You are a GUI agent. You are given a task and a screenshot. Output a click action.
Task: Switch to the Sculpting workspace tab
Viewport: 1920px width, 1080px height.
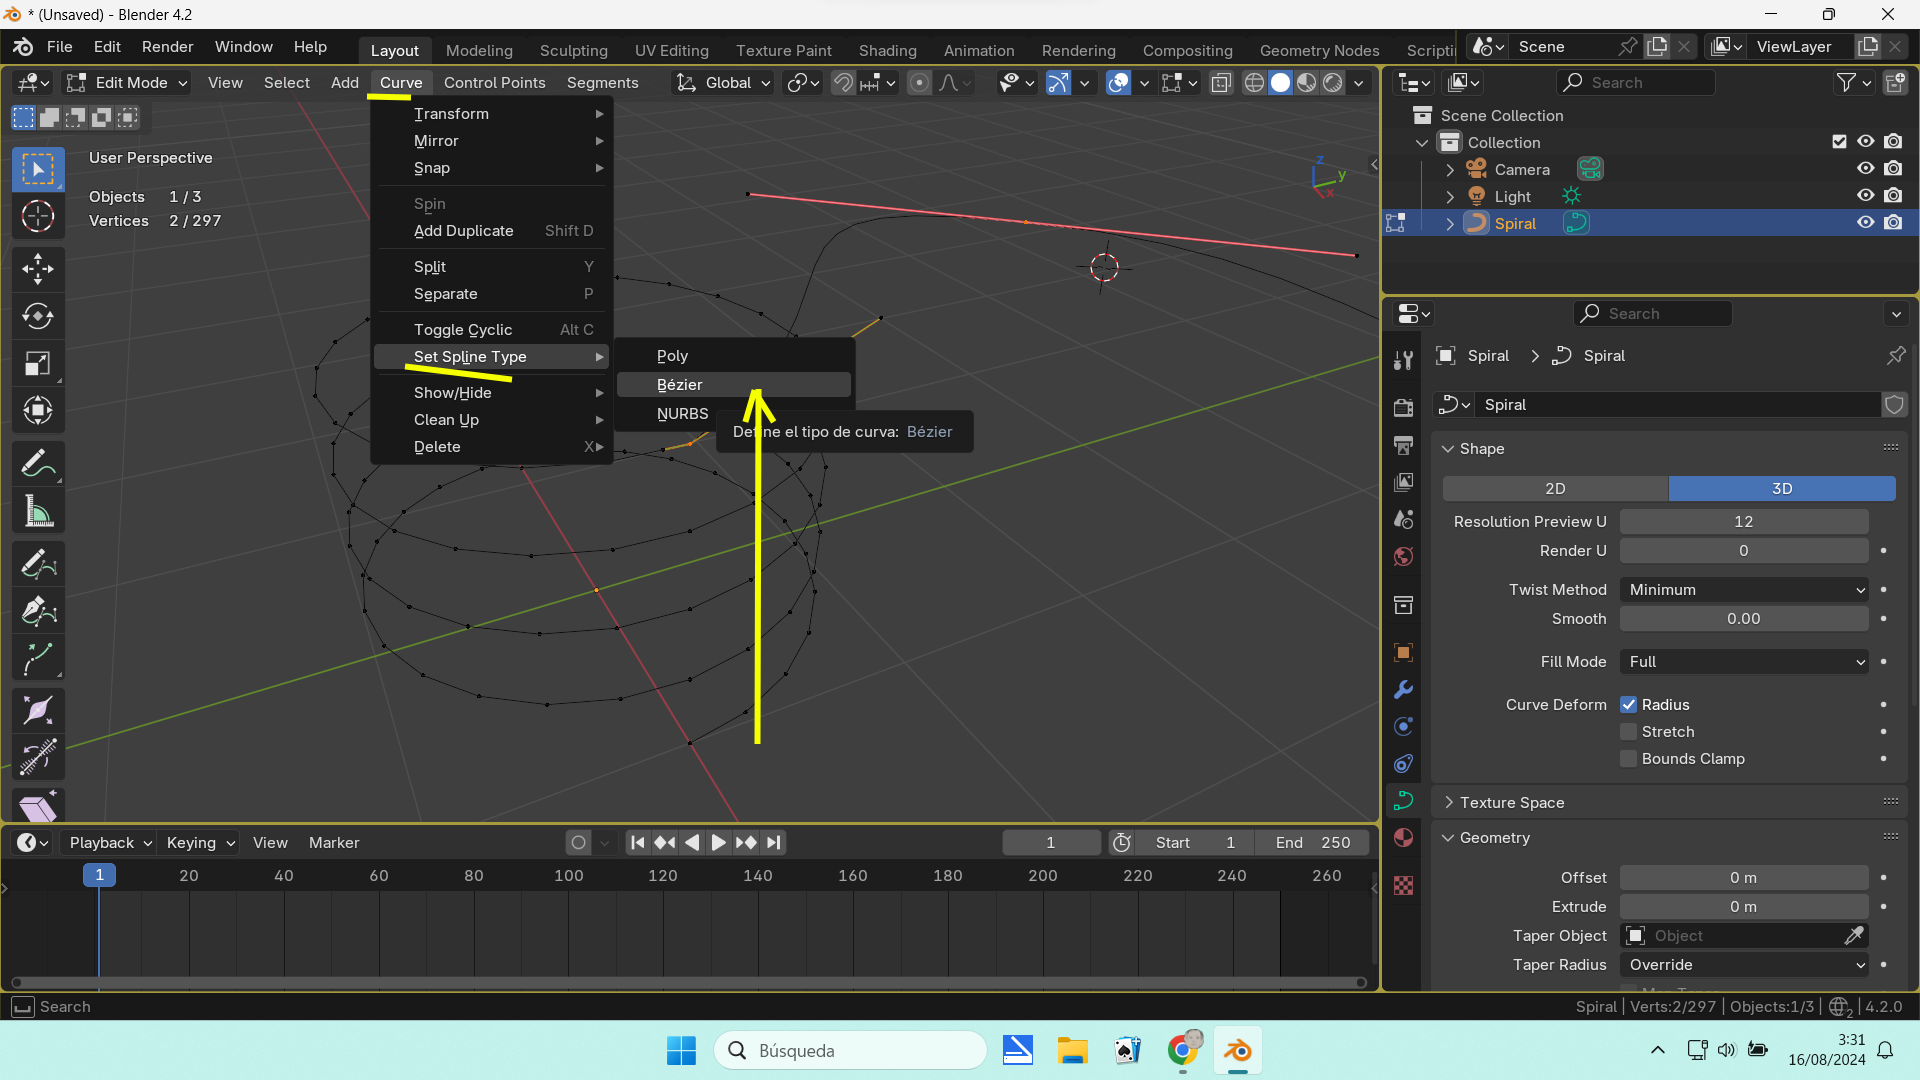(x=573, y=50)
